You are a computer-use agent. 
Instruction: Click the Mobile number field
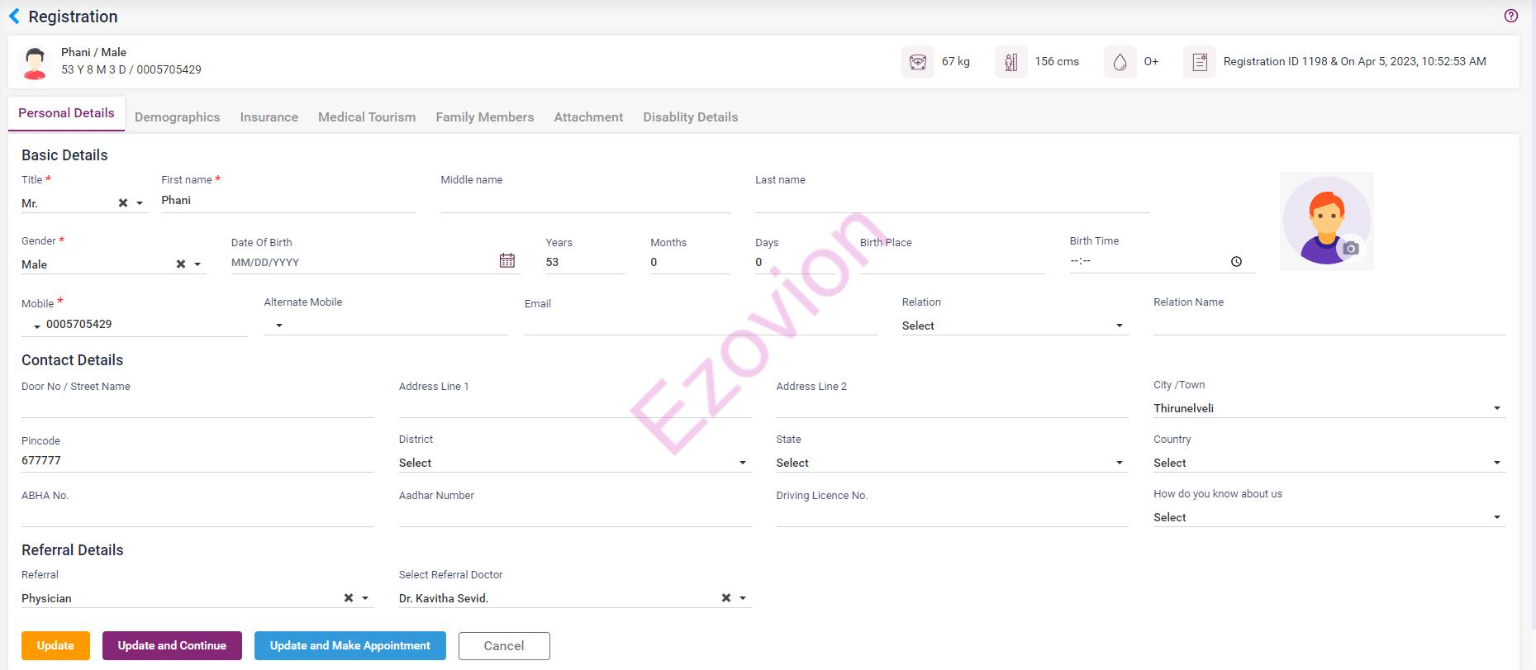pos(146,325)
